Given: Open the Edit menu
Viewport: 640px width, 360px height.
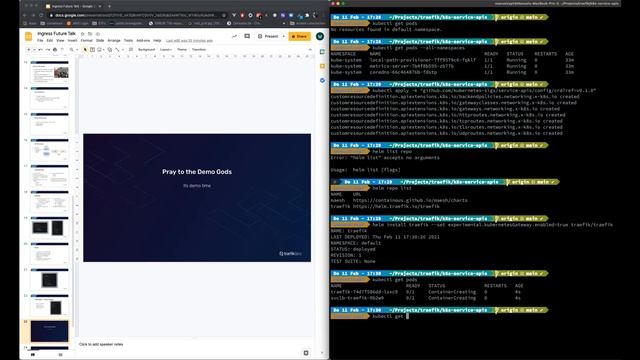Looking at the screenshot, I should coord(50,41).
